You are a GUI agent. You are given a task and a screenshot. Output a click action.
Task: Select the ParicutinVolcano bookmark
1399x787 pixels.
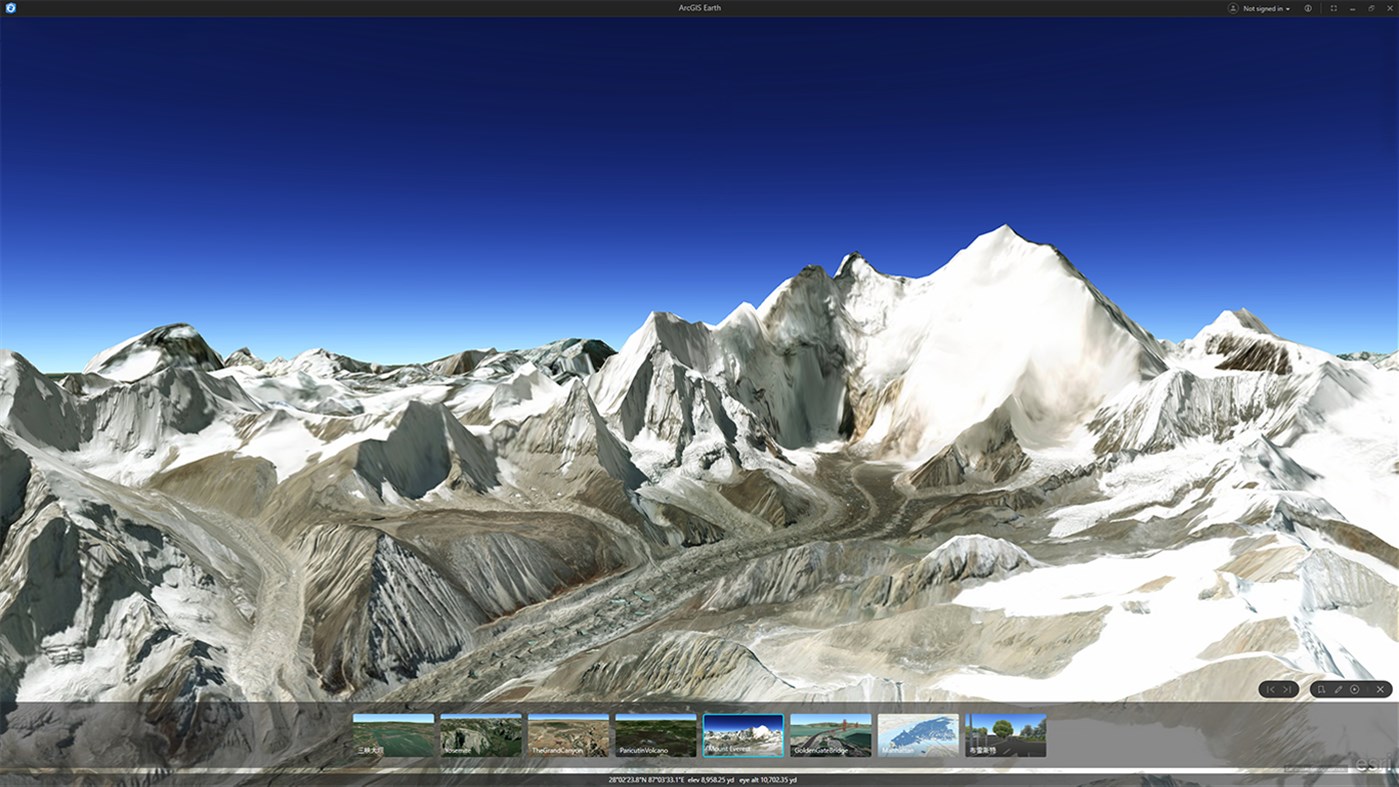coord(655,734)
